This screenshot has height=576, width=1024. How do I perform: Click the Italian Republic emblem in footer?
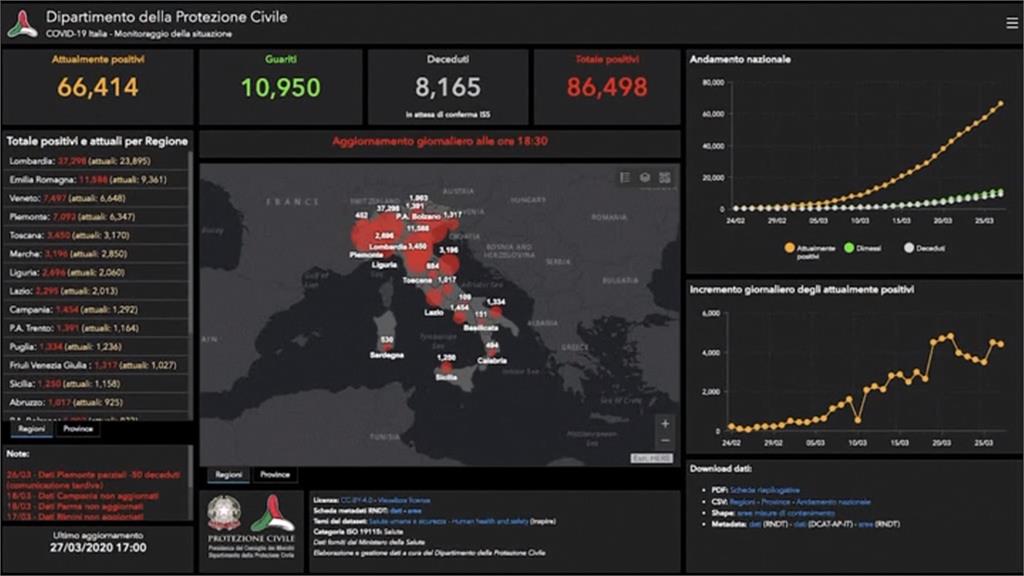(223, 513)
